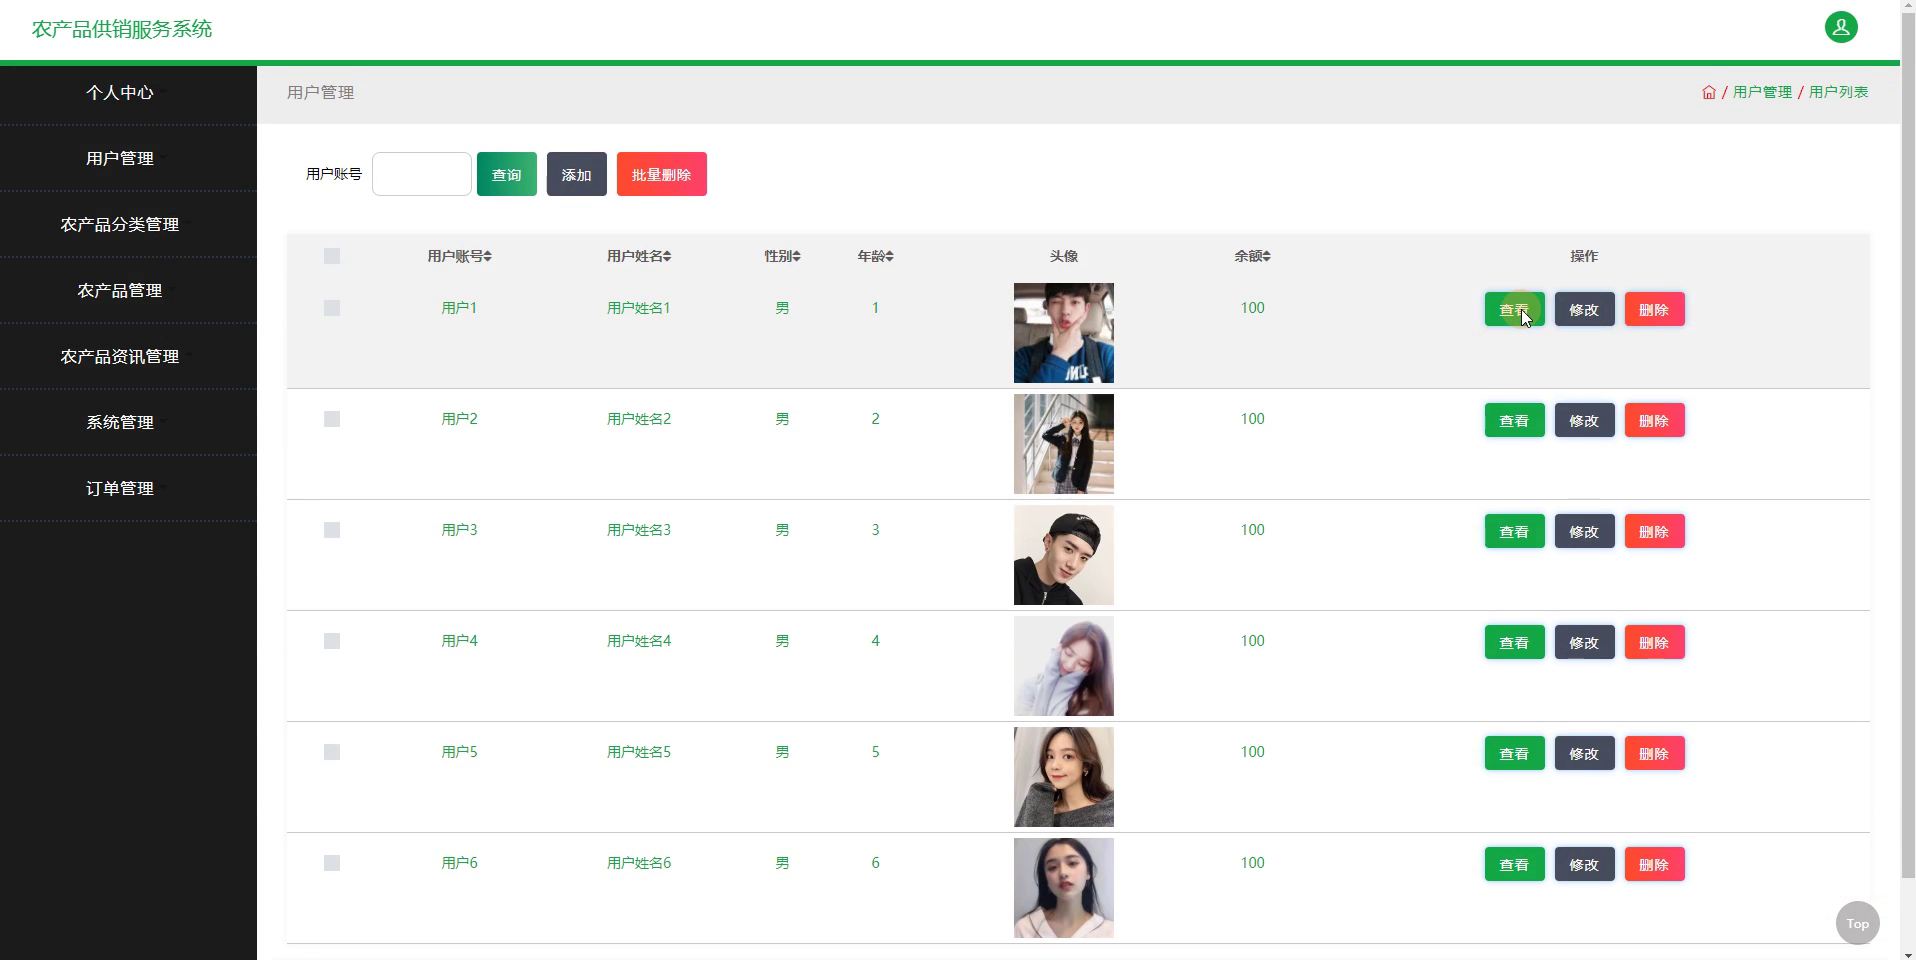View details of 用户4 with 查看
This screenshot has width=1916, height=960.
pos(1514,642)
